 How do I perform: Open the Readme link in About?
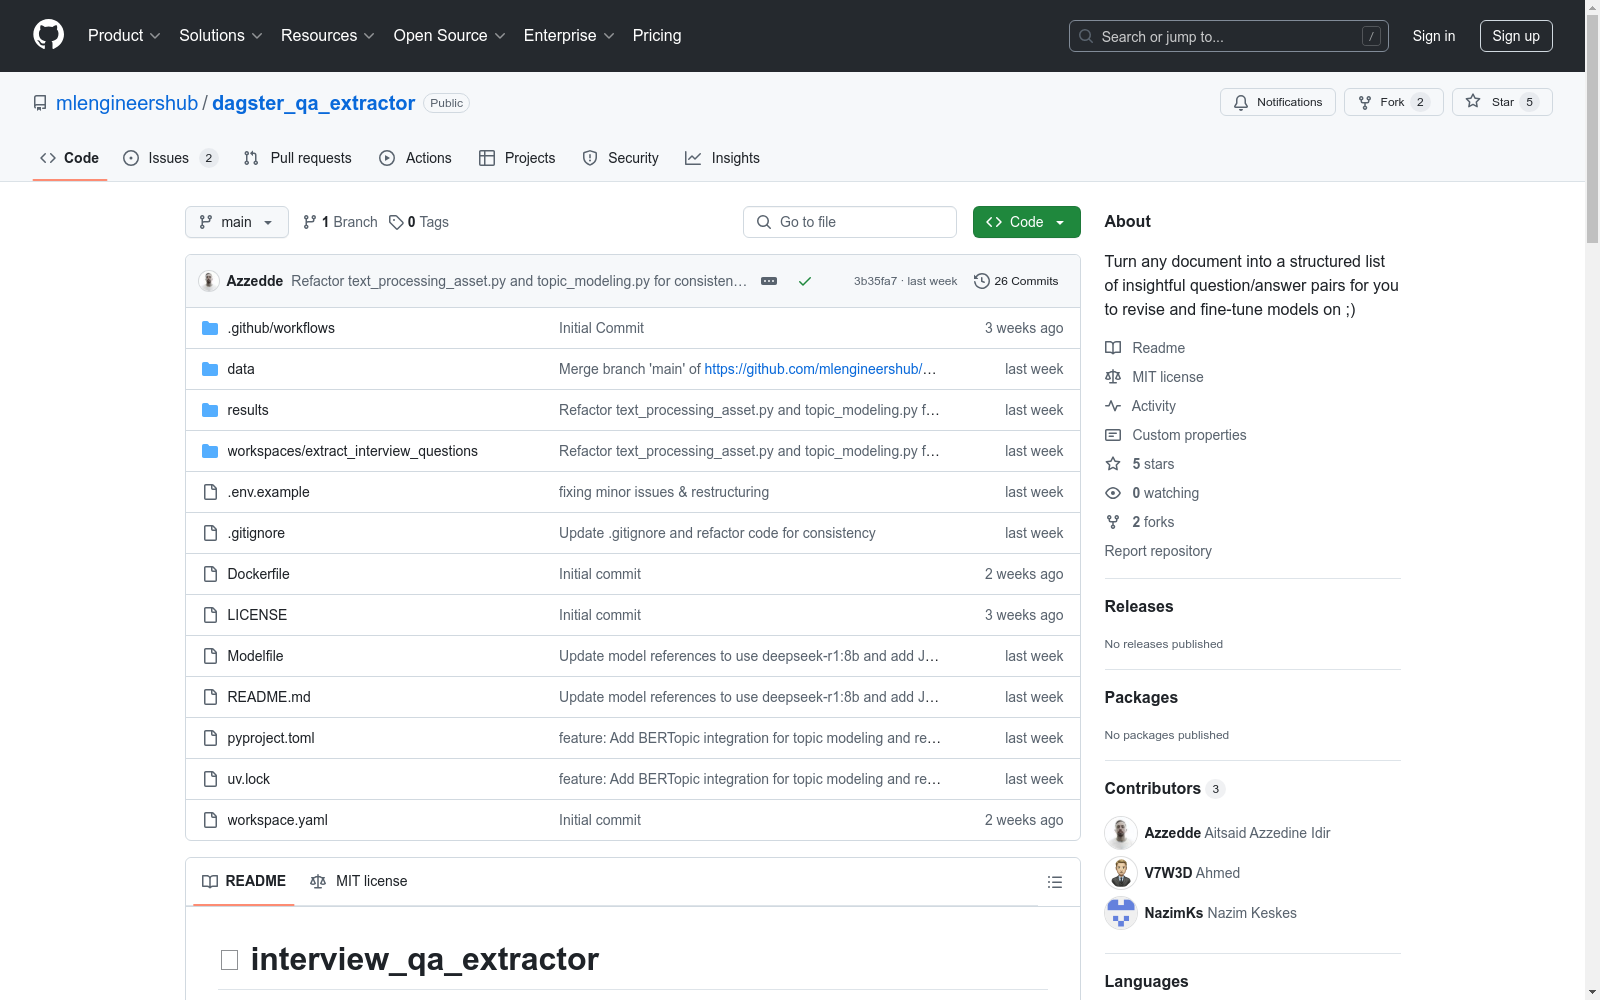[x=1145, y=348]
